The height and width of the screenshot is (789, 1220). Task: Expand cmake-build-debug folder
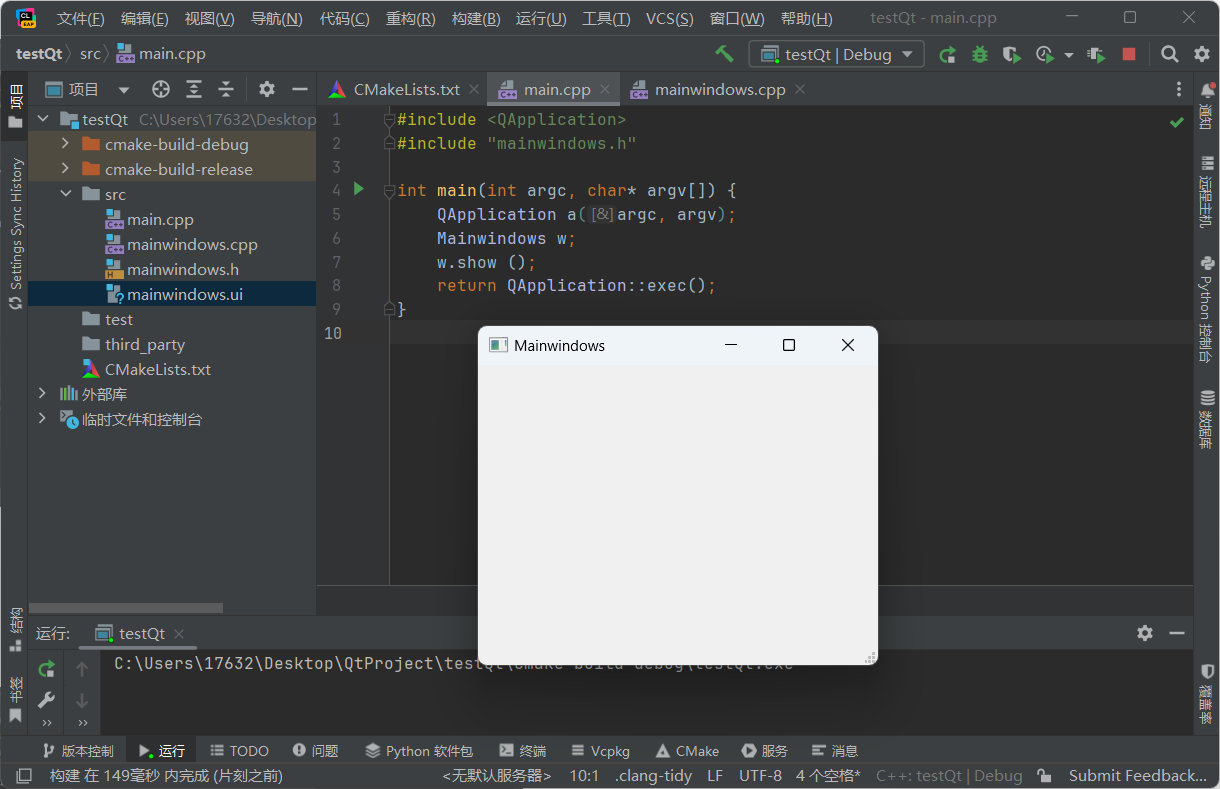pos(65,144)
